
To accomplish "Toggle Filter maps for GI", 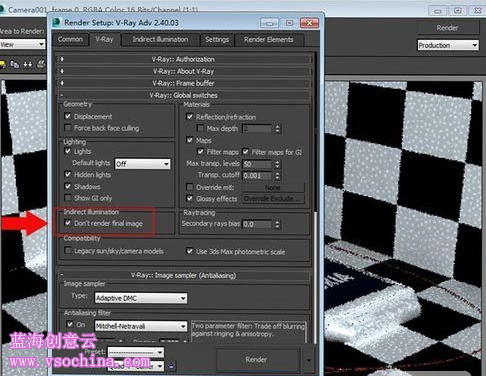I will coord(246,152).
